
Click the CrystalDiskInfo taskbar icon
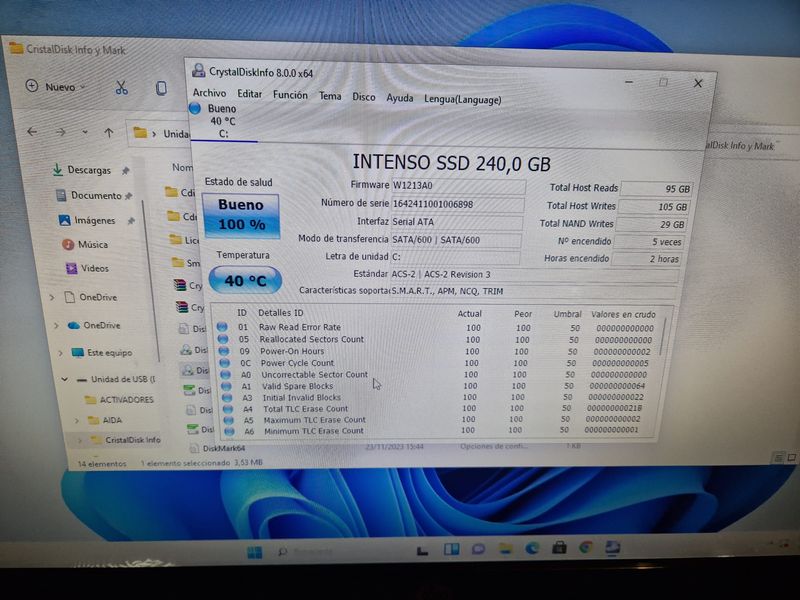click(x=613, y=547)
